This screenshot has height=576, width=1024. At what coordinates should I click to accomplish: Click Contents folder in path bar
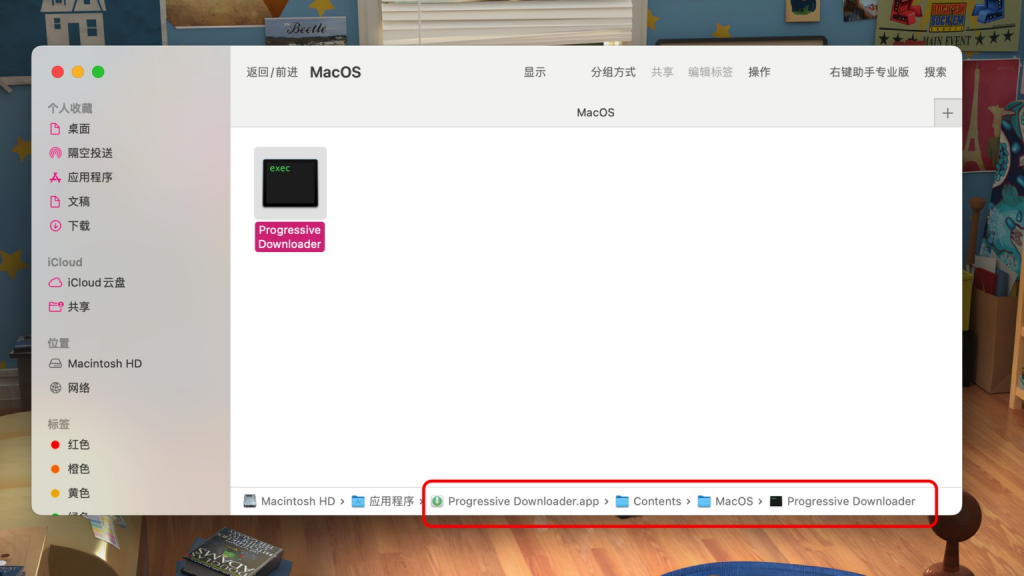(656, 501)
